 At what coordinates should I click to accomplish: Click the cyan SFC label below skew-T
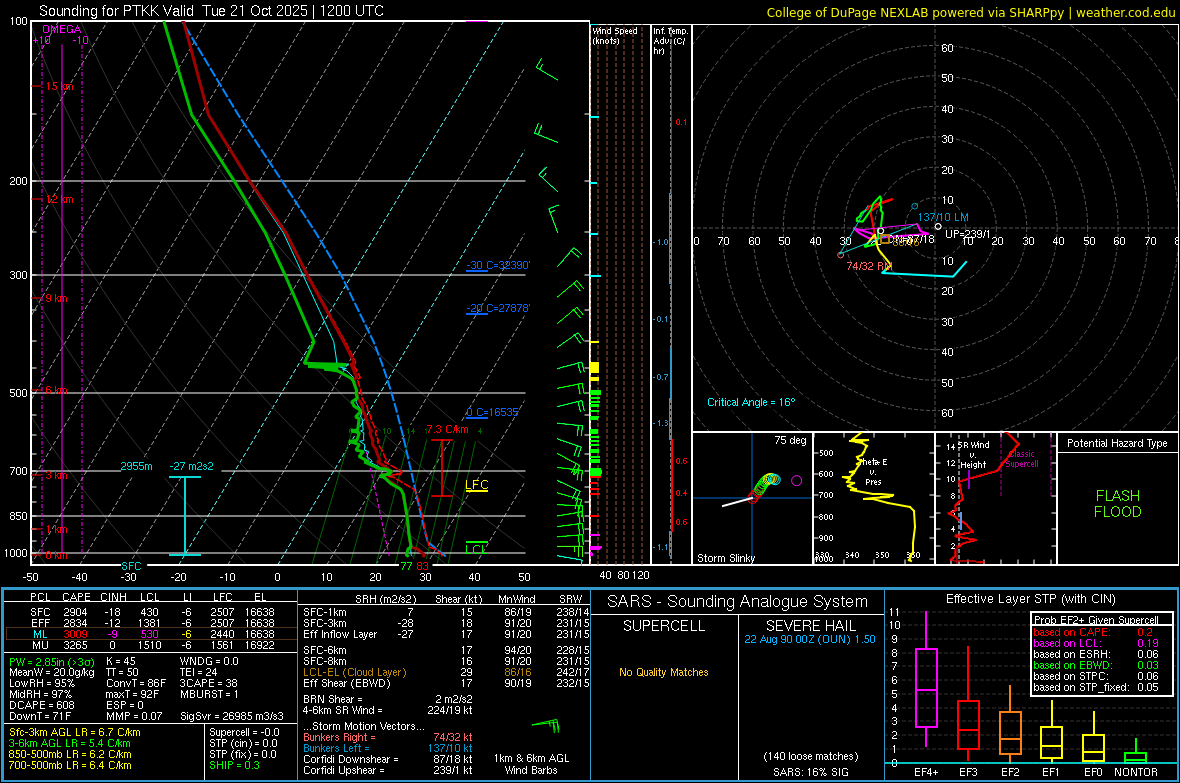coord(131,565)
